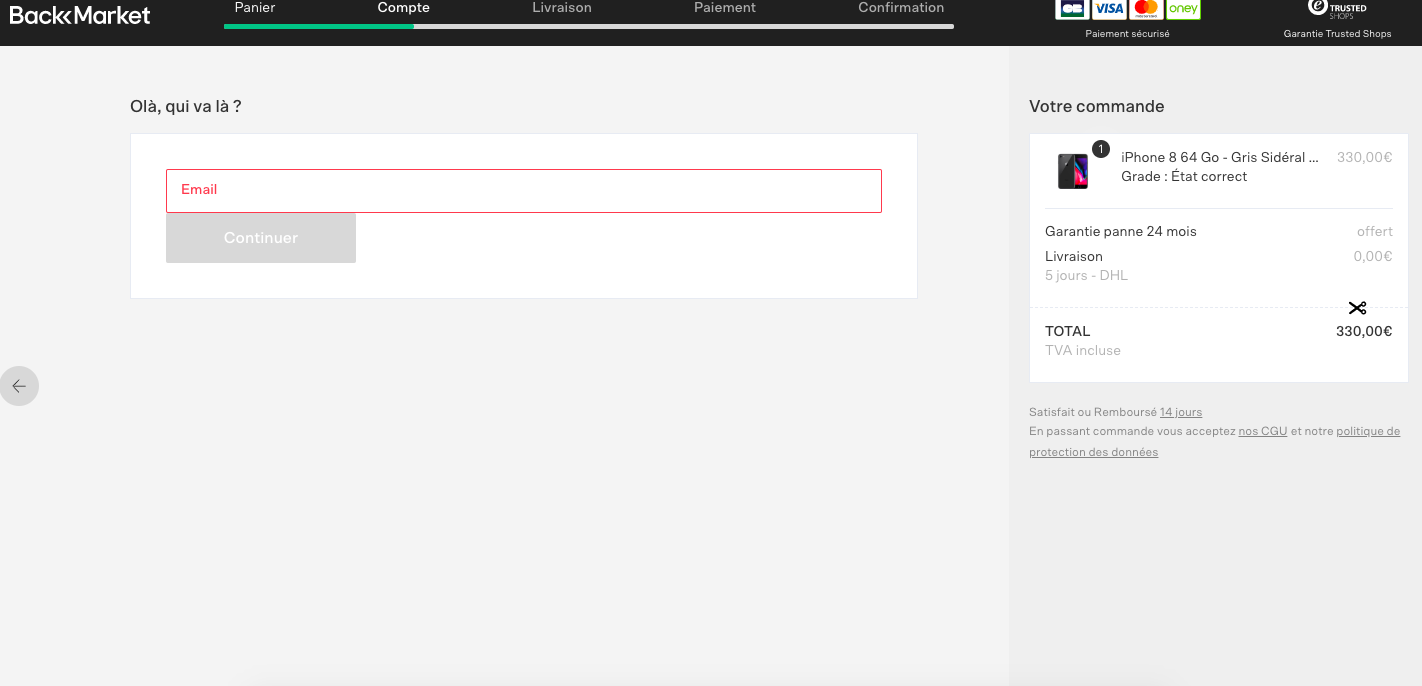Click the Continuer button
The width and height of the screenshot is (1422, 686).
(261, 238)
